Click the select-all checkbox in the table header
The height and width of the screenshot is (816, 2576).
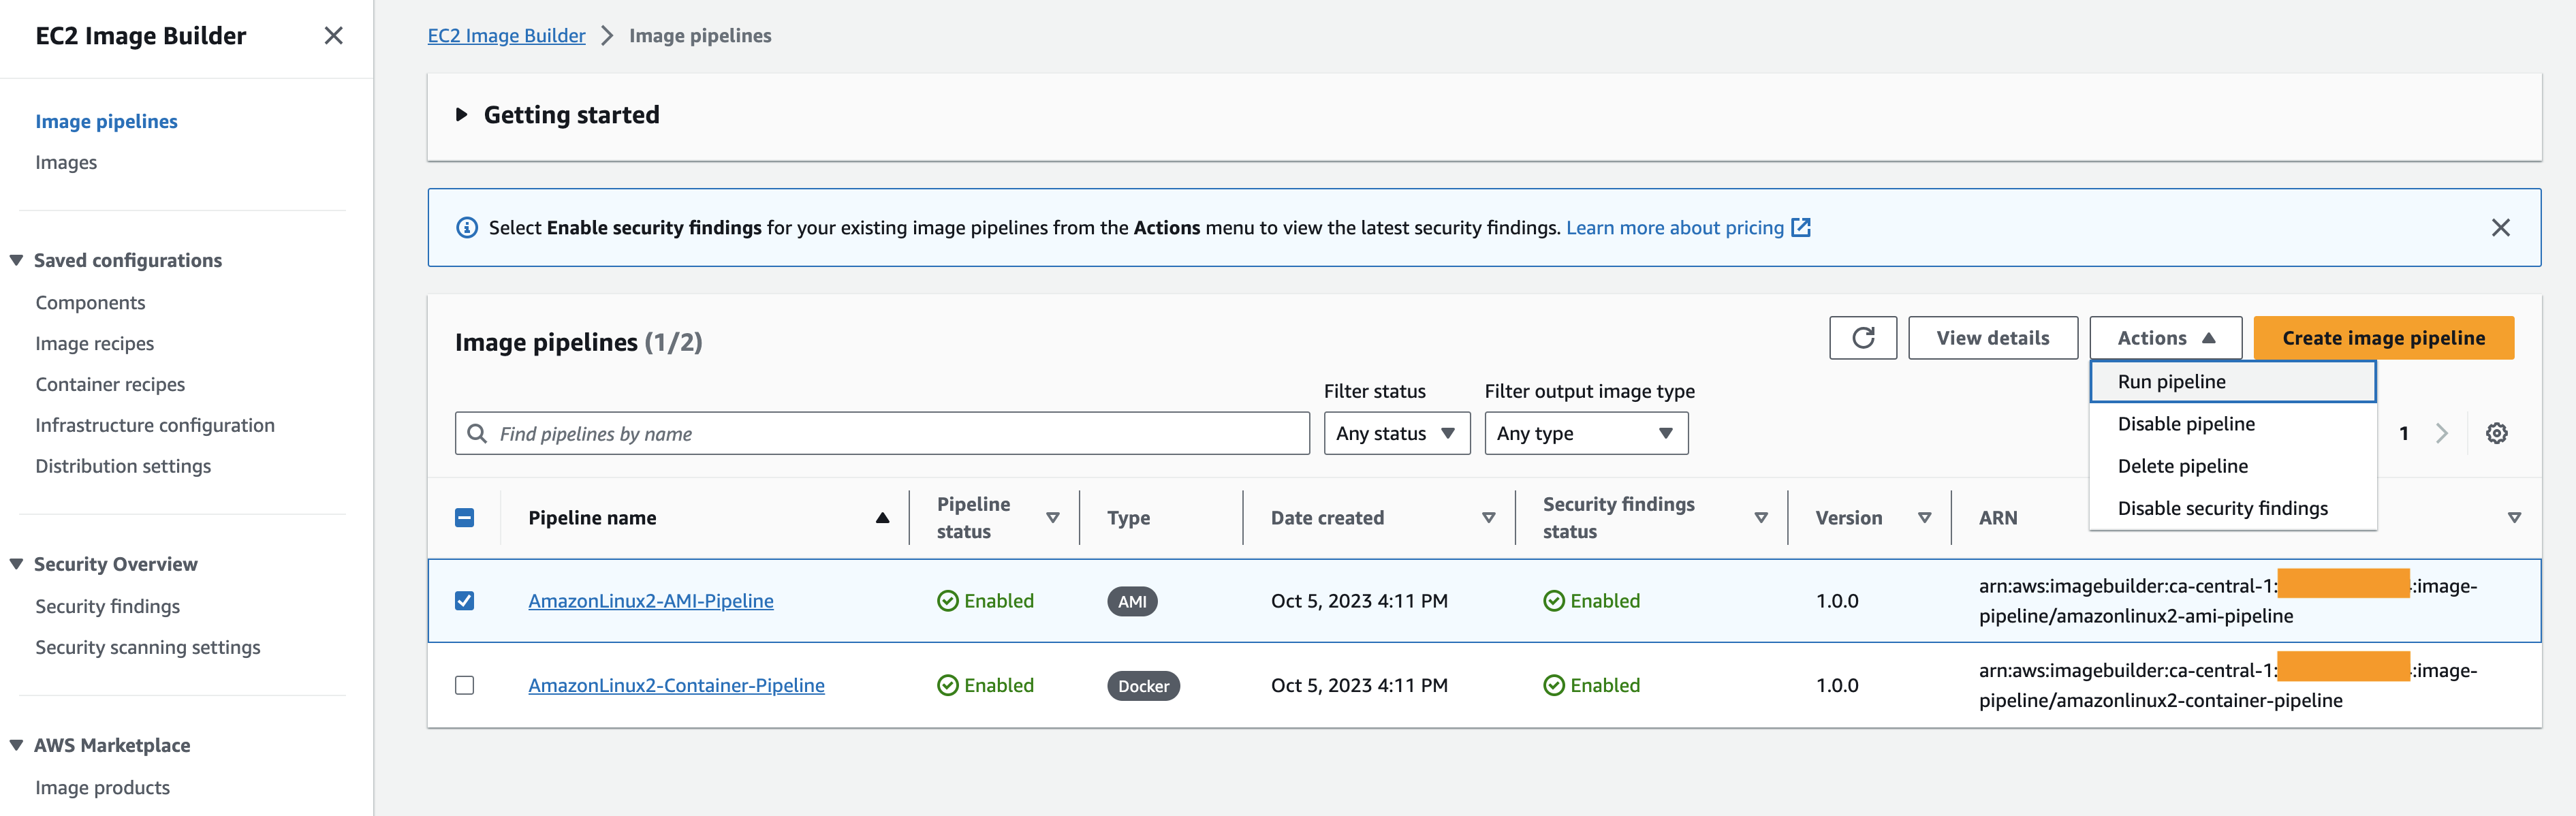[x=466, y=517]
